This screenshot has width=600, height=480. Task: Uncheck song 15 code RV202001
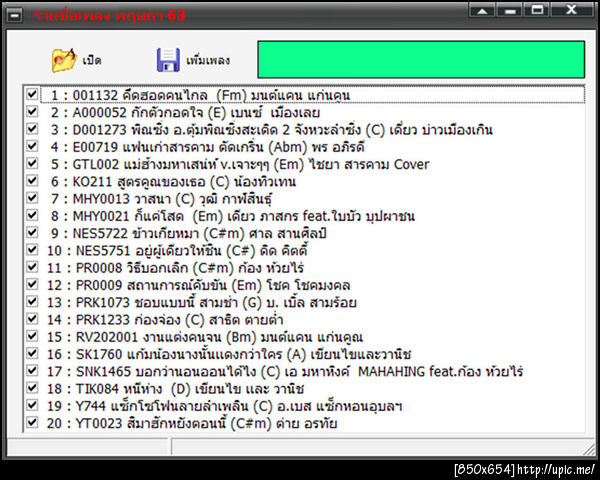pos(32,336)
